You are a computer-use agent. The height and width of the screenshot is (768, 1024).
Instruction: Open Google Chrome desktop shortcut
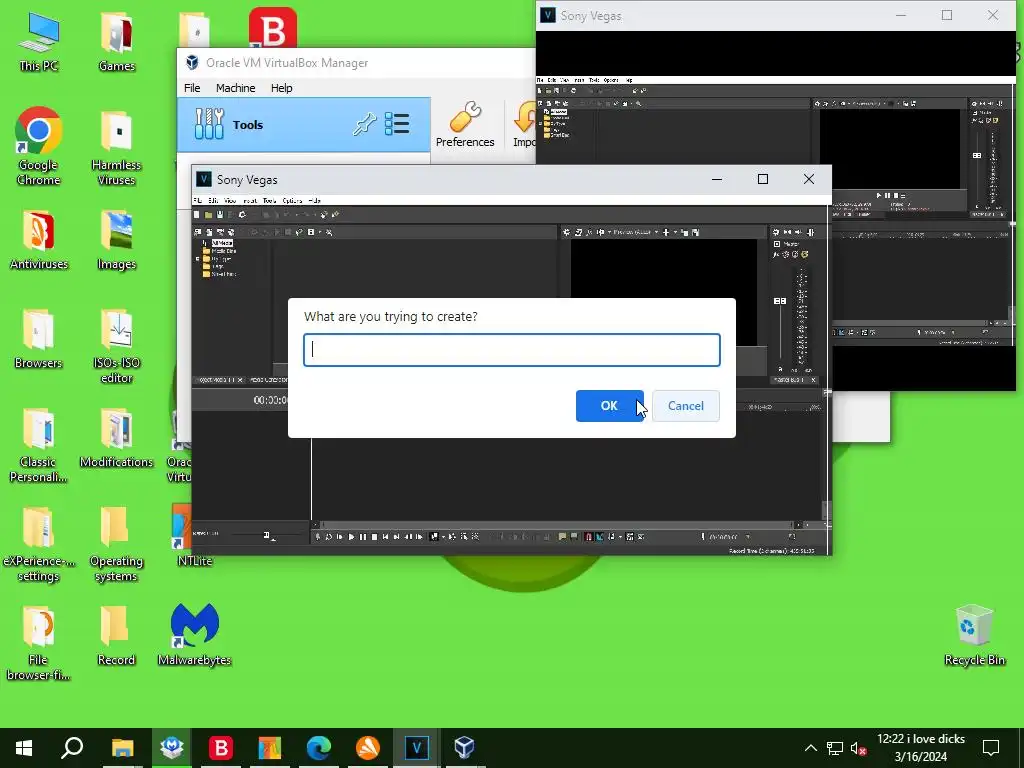point(39,146)
